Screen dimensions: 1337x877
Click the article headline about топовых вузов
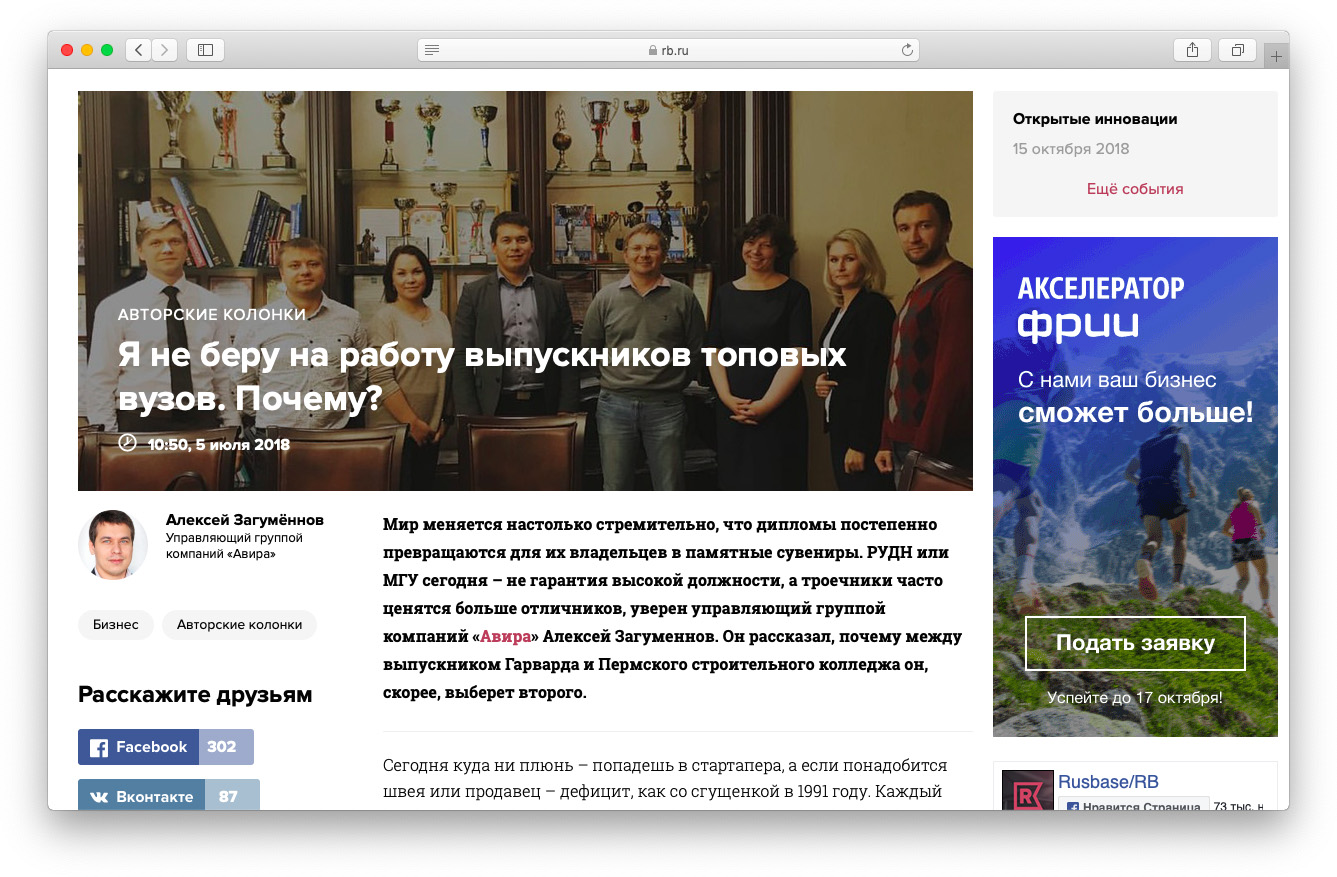(x=482, y=377)
